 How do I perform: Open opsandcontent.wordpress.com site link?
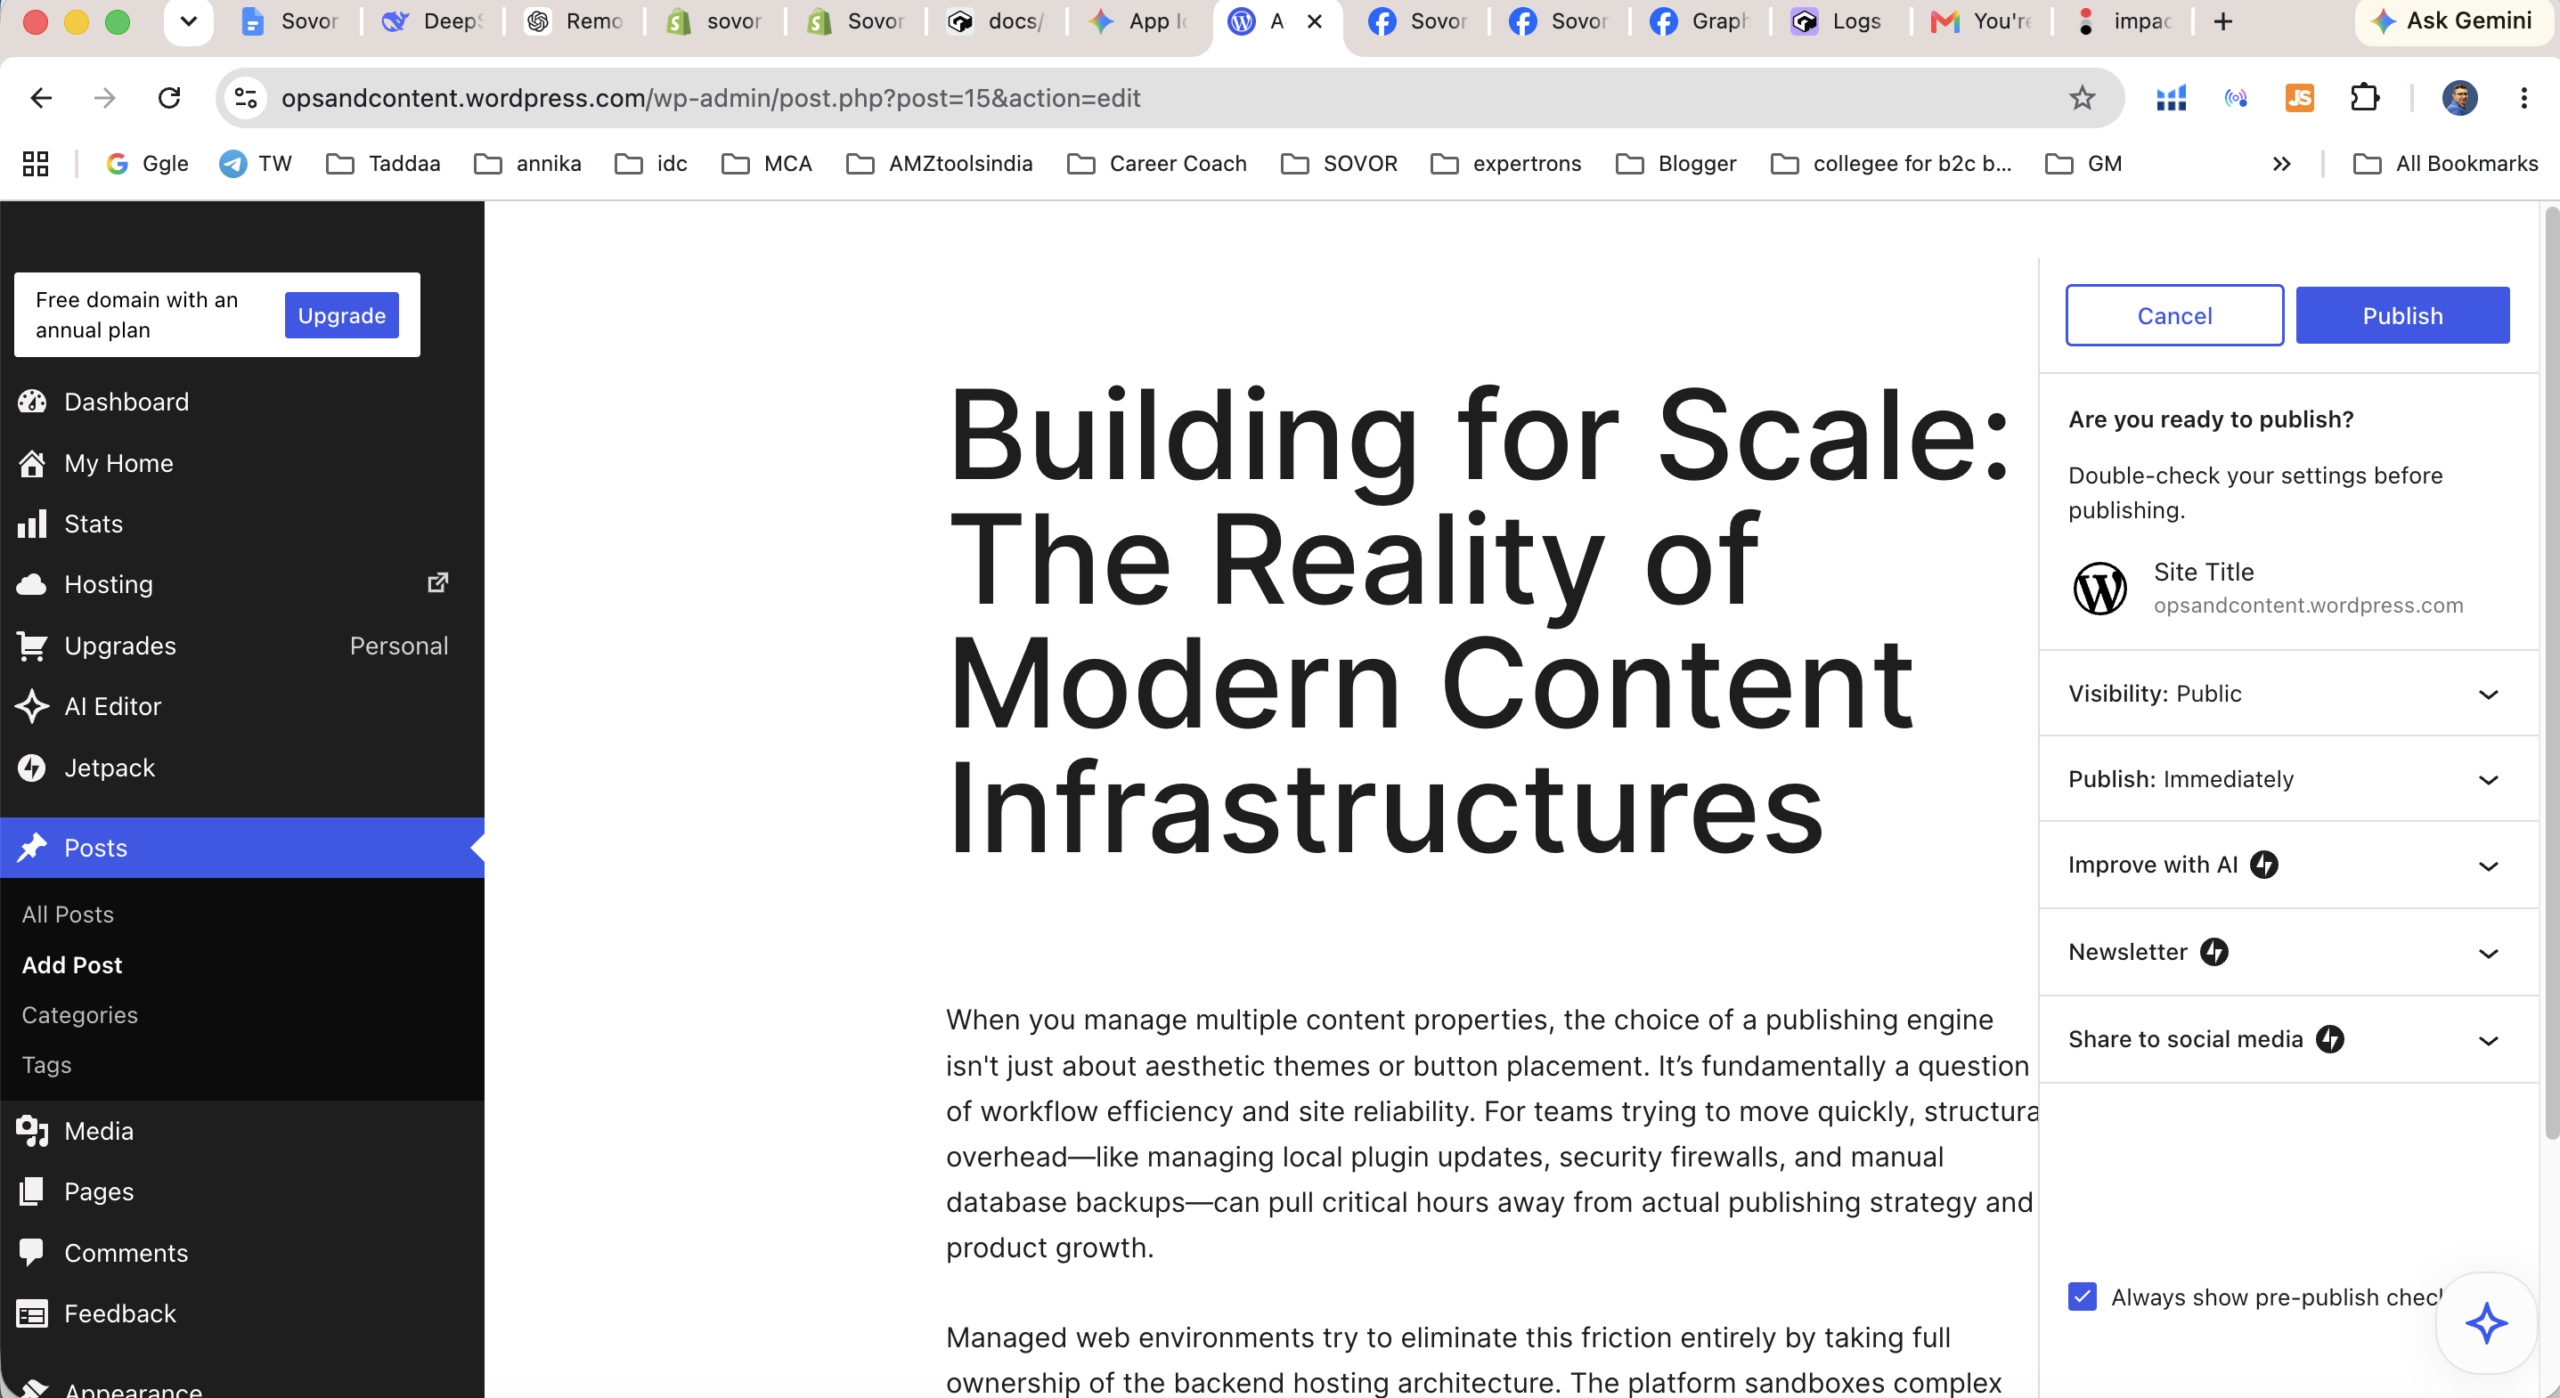[x=2308, y=606]
